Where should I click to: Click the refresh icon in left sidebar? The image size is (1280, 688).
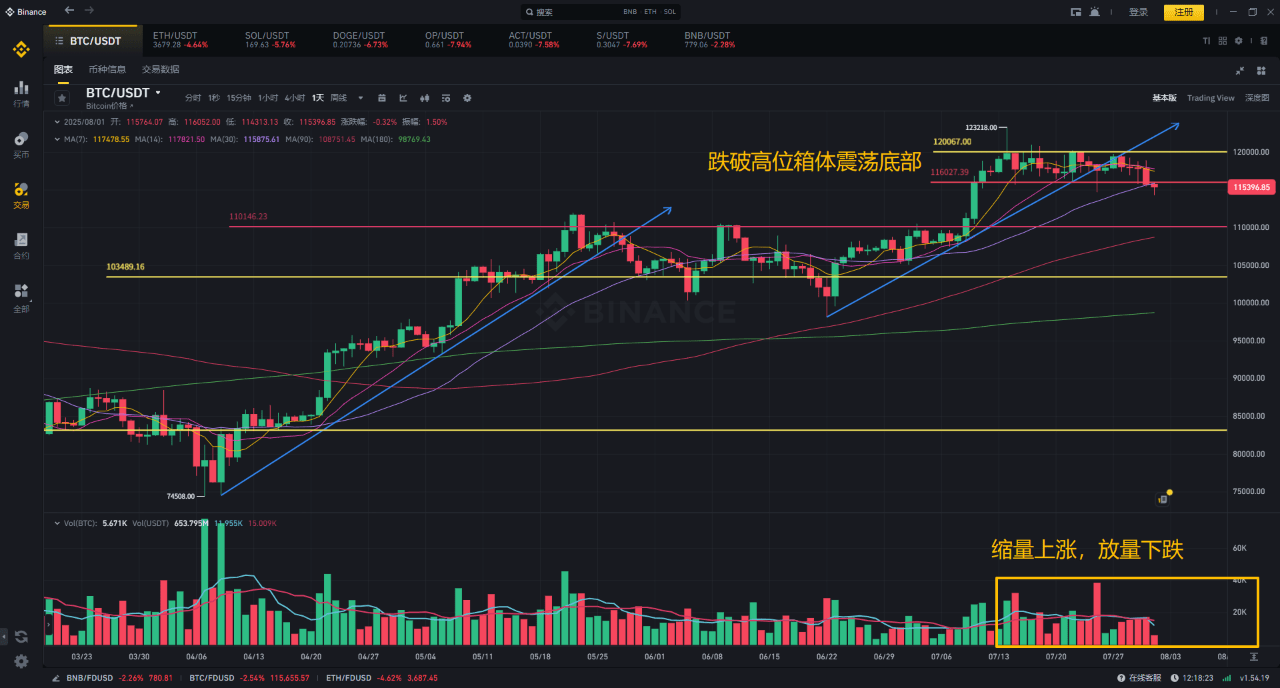pyautogui.click(x=21, y=636)
